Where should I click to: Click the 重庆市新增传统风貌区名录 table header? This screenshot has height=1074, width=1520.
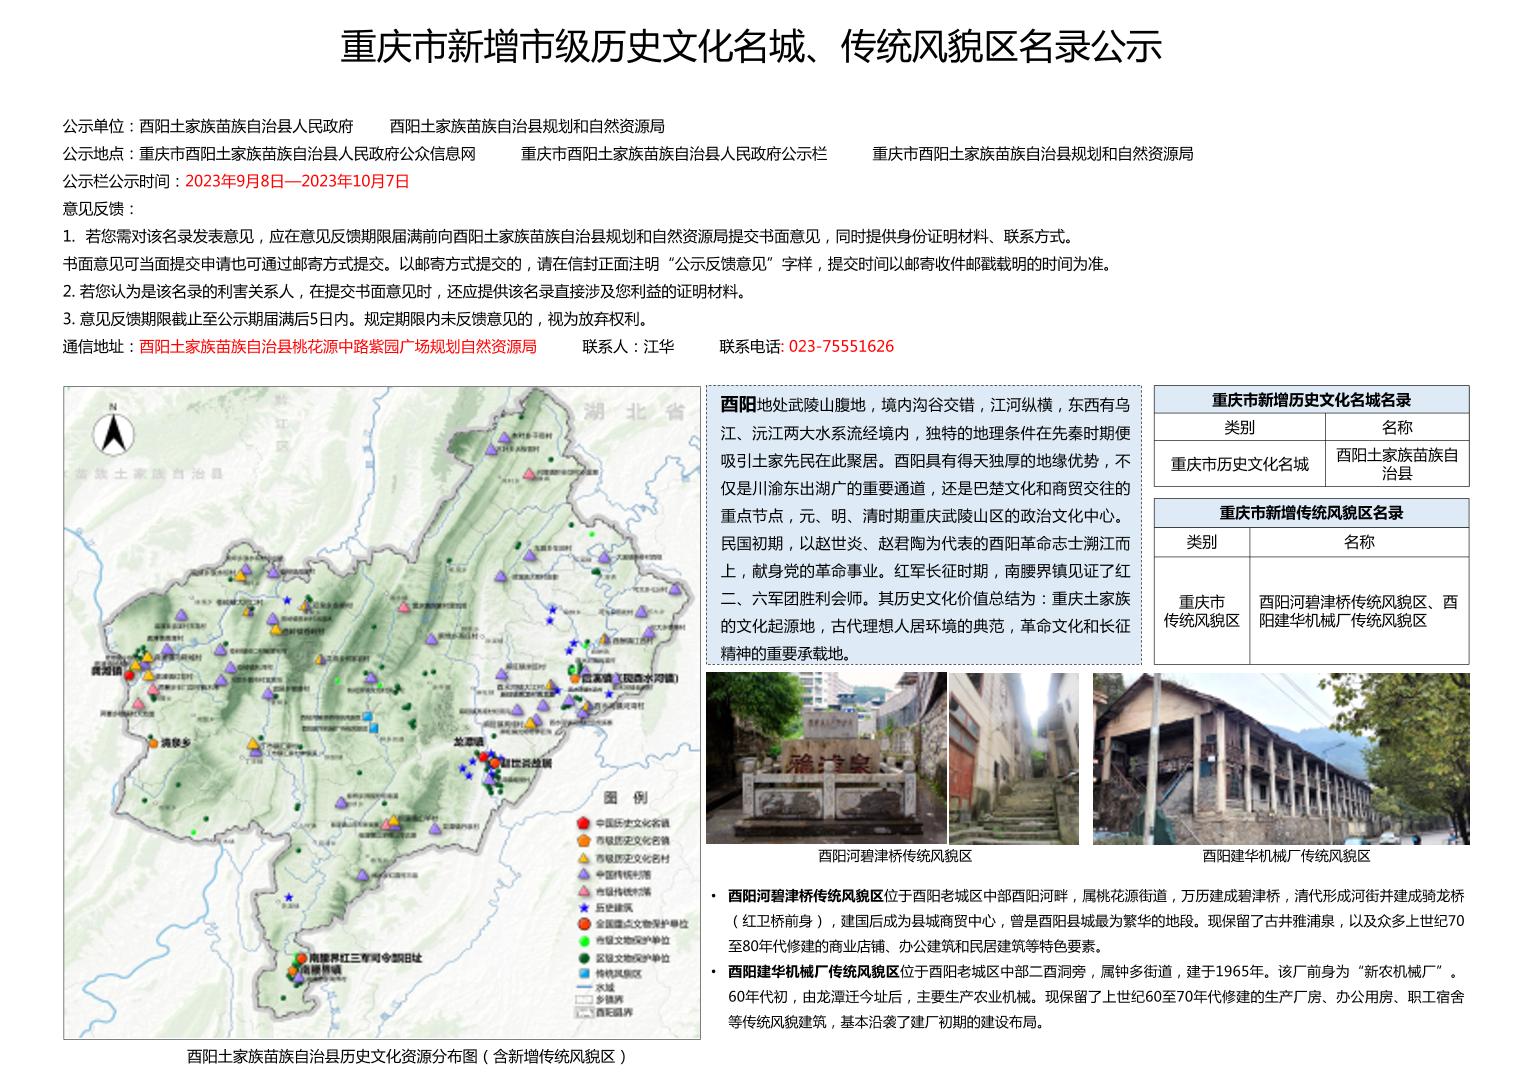coord(1310,512)
